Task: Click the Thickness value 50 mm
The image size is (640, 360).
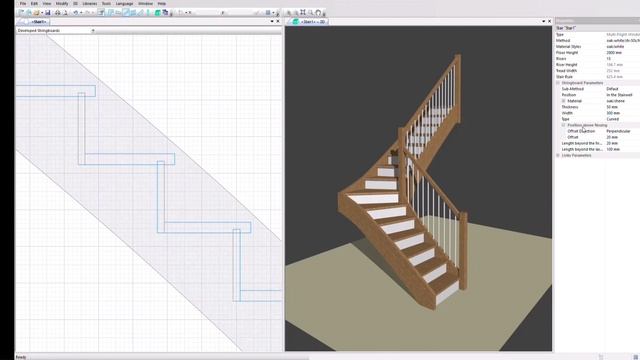Action: (612, 107)
